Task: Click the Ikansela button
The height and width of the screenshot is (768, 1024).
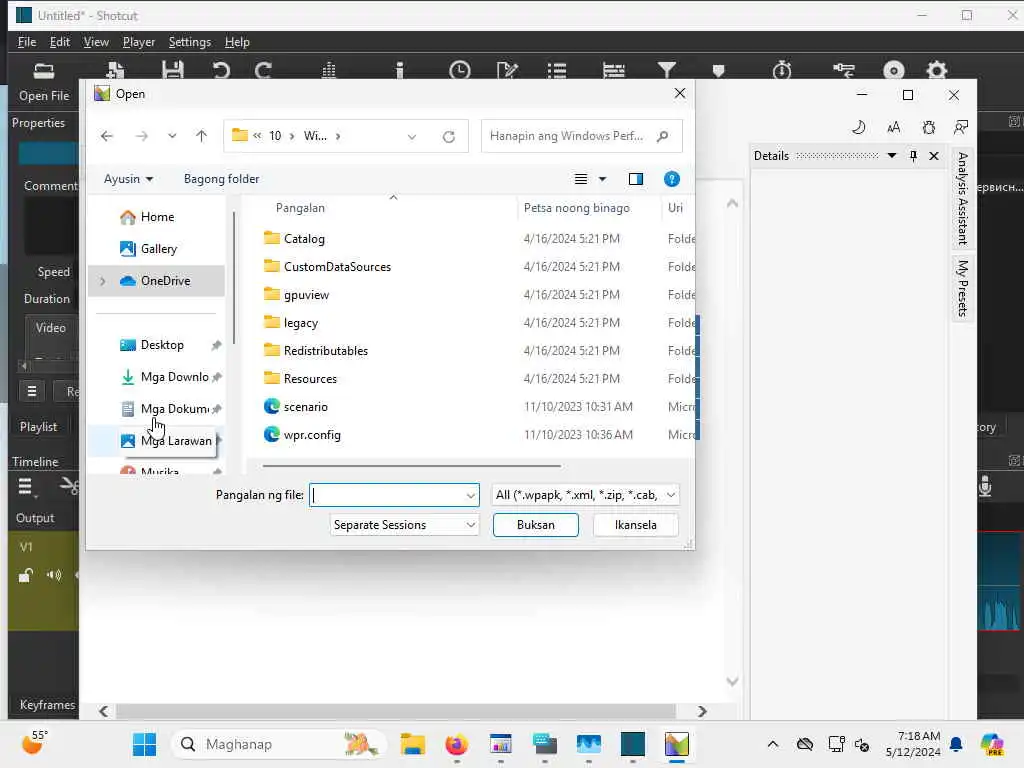Action: 635,525
